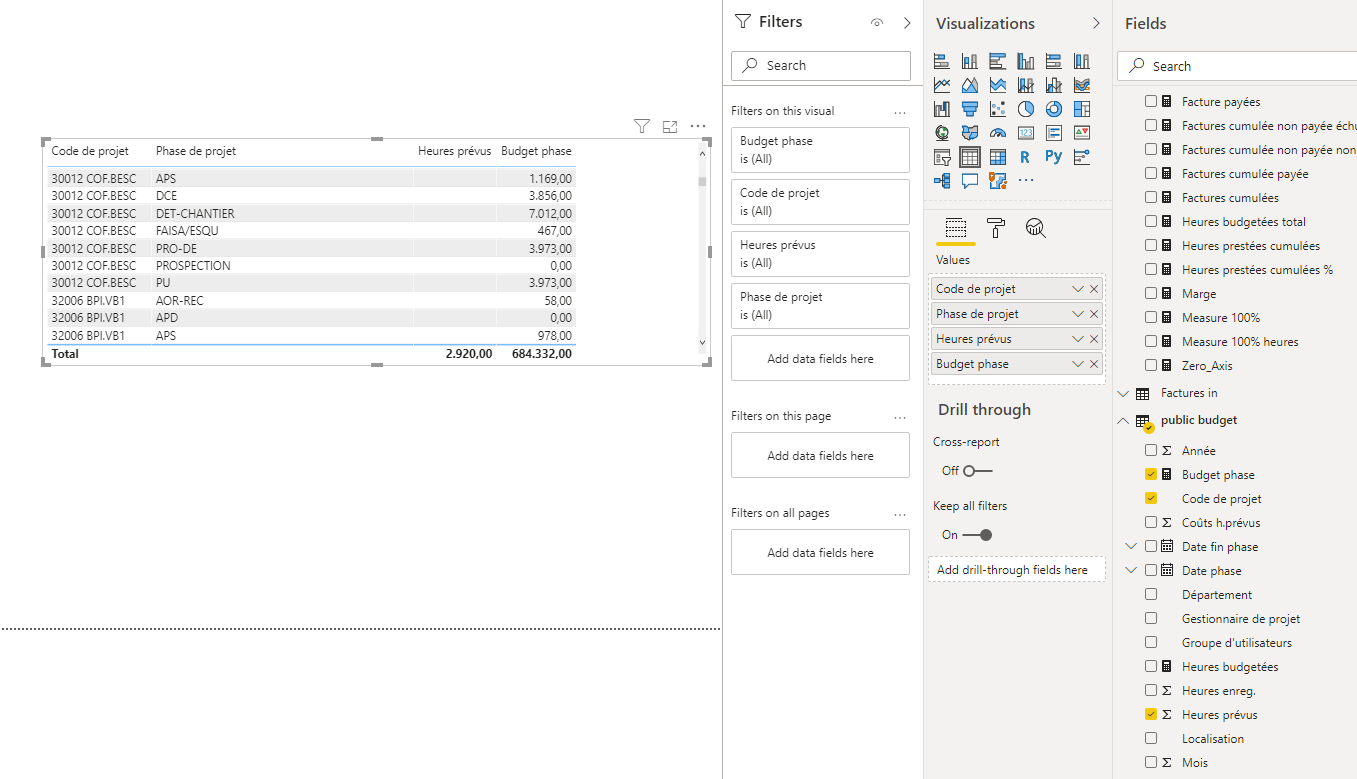Remove Phase de projet from Values
The image size is (1357, 779).
pyautogui.click(x=1094, y=314)
